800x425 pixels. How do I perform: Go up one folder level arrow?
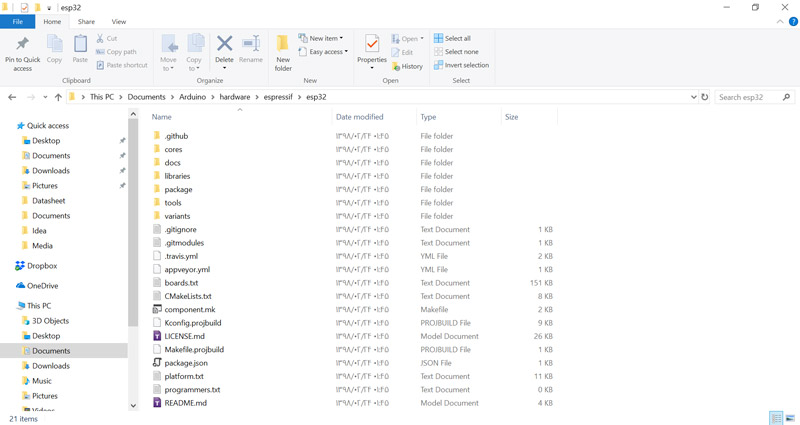tap(58, 97)
